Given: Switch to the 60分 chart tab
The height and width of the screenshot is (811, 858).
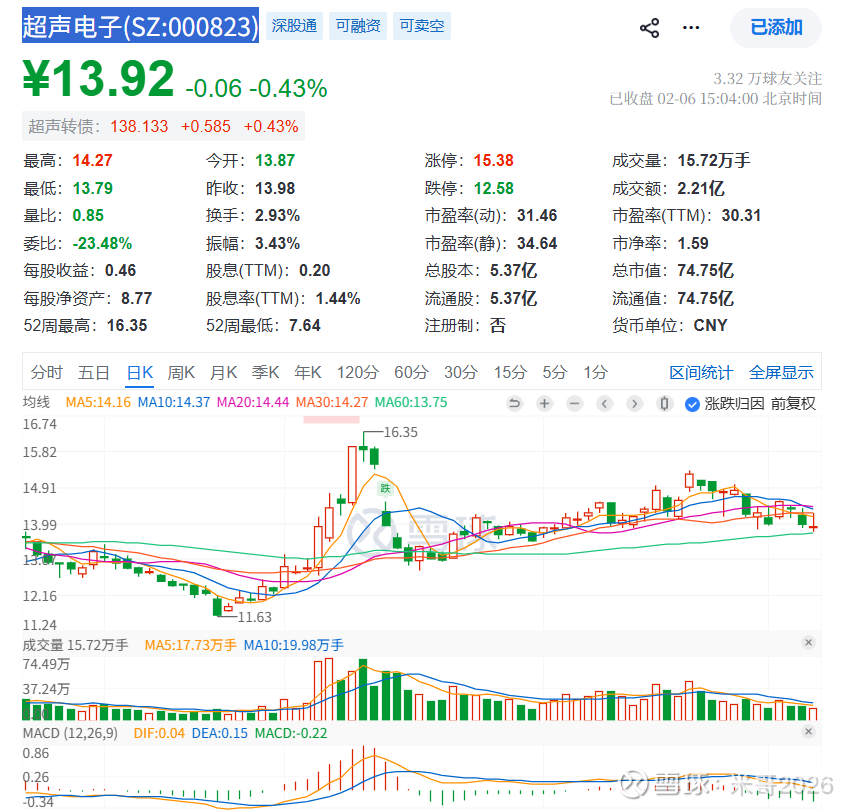Looking at the screenshot, I should pyautogui.click(x=411, y=373).
